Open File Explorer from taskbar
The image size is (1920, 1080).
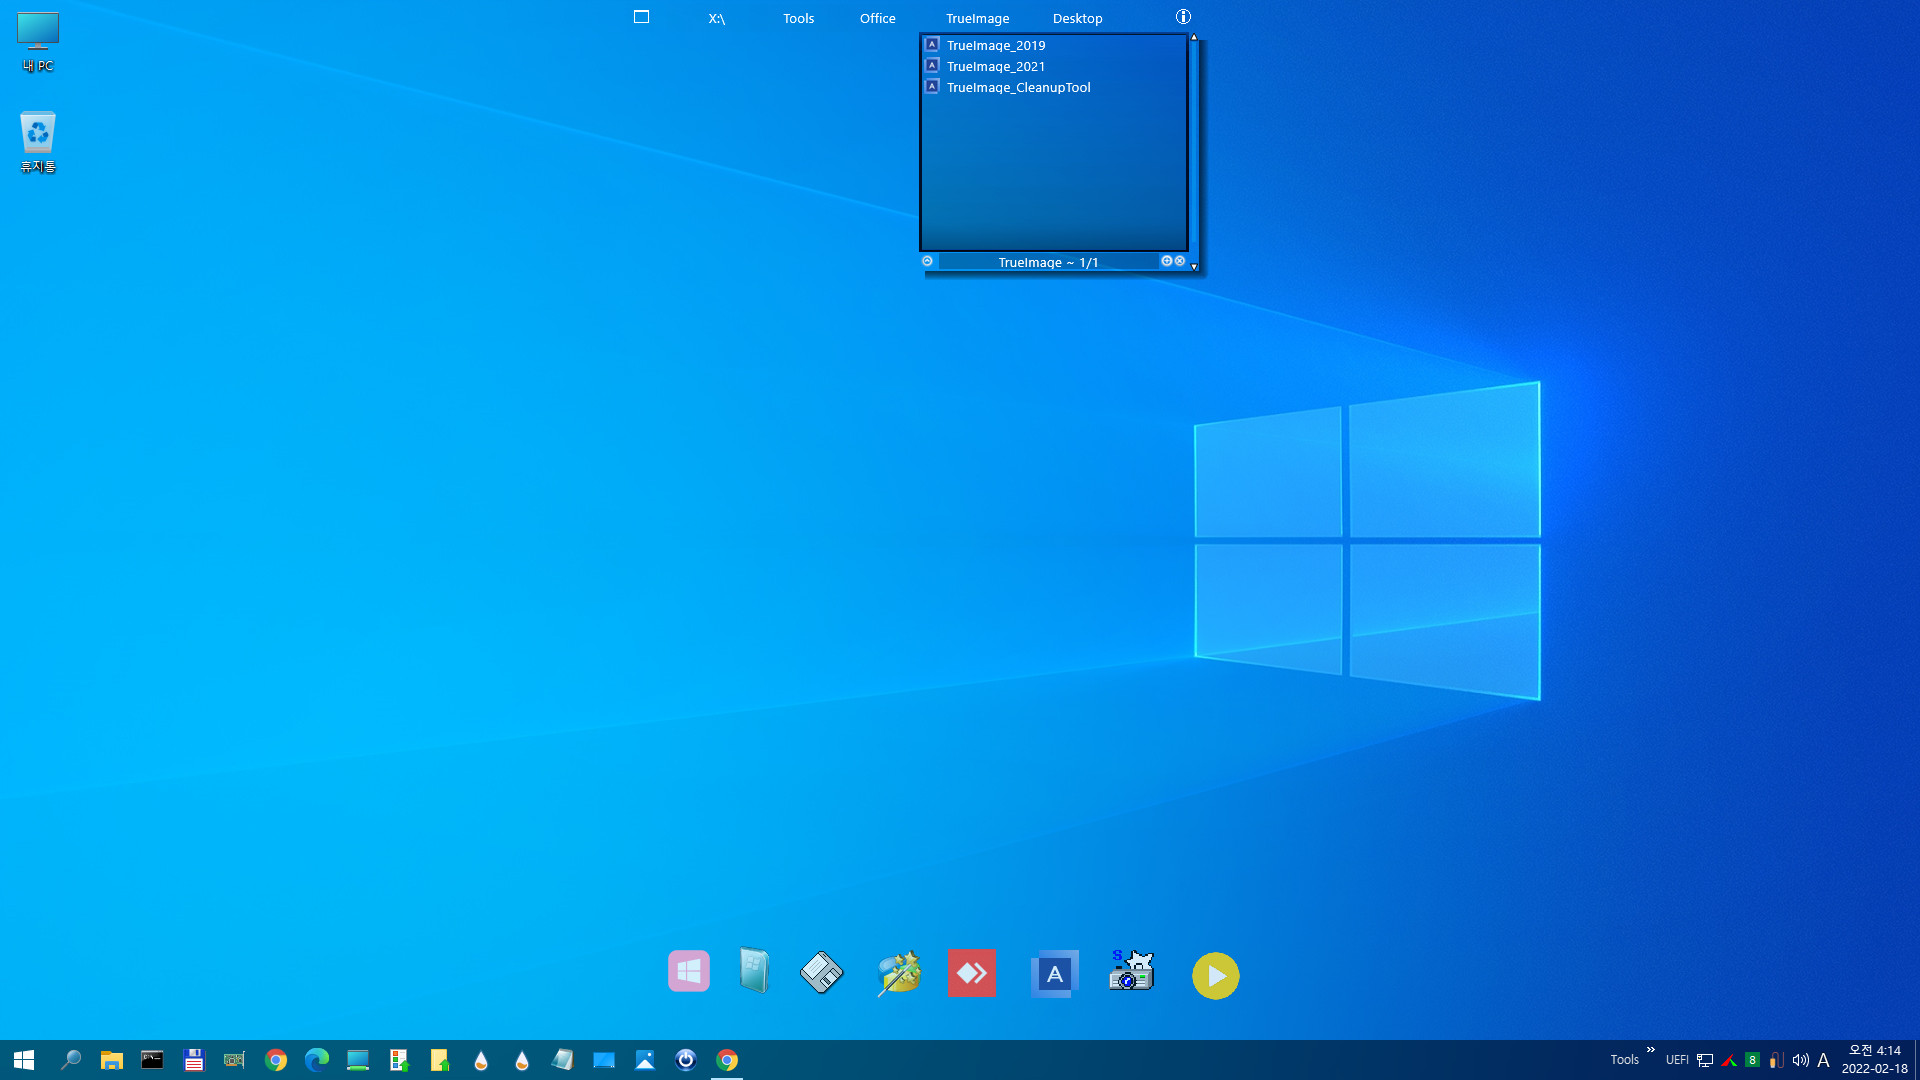click(x=111, y=1060)
